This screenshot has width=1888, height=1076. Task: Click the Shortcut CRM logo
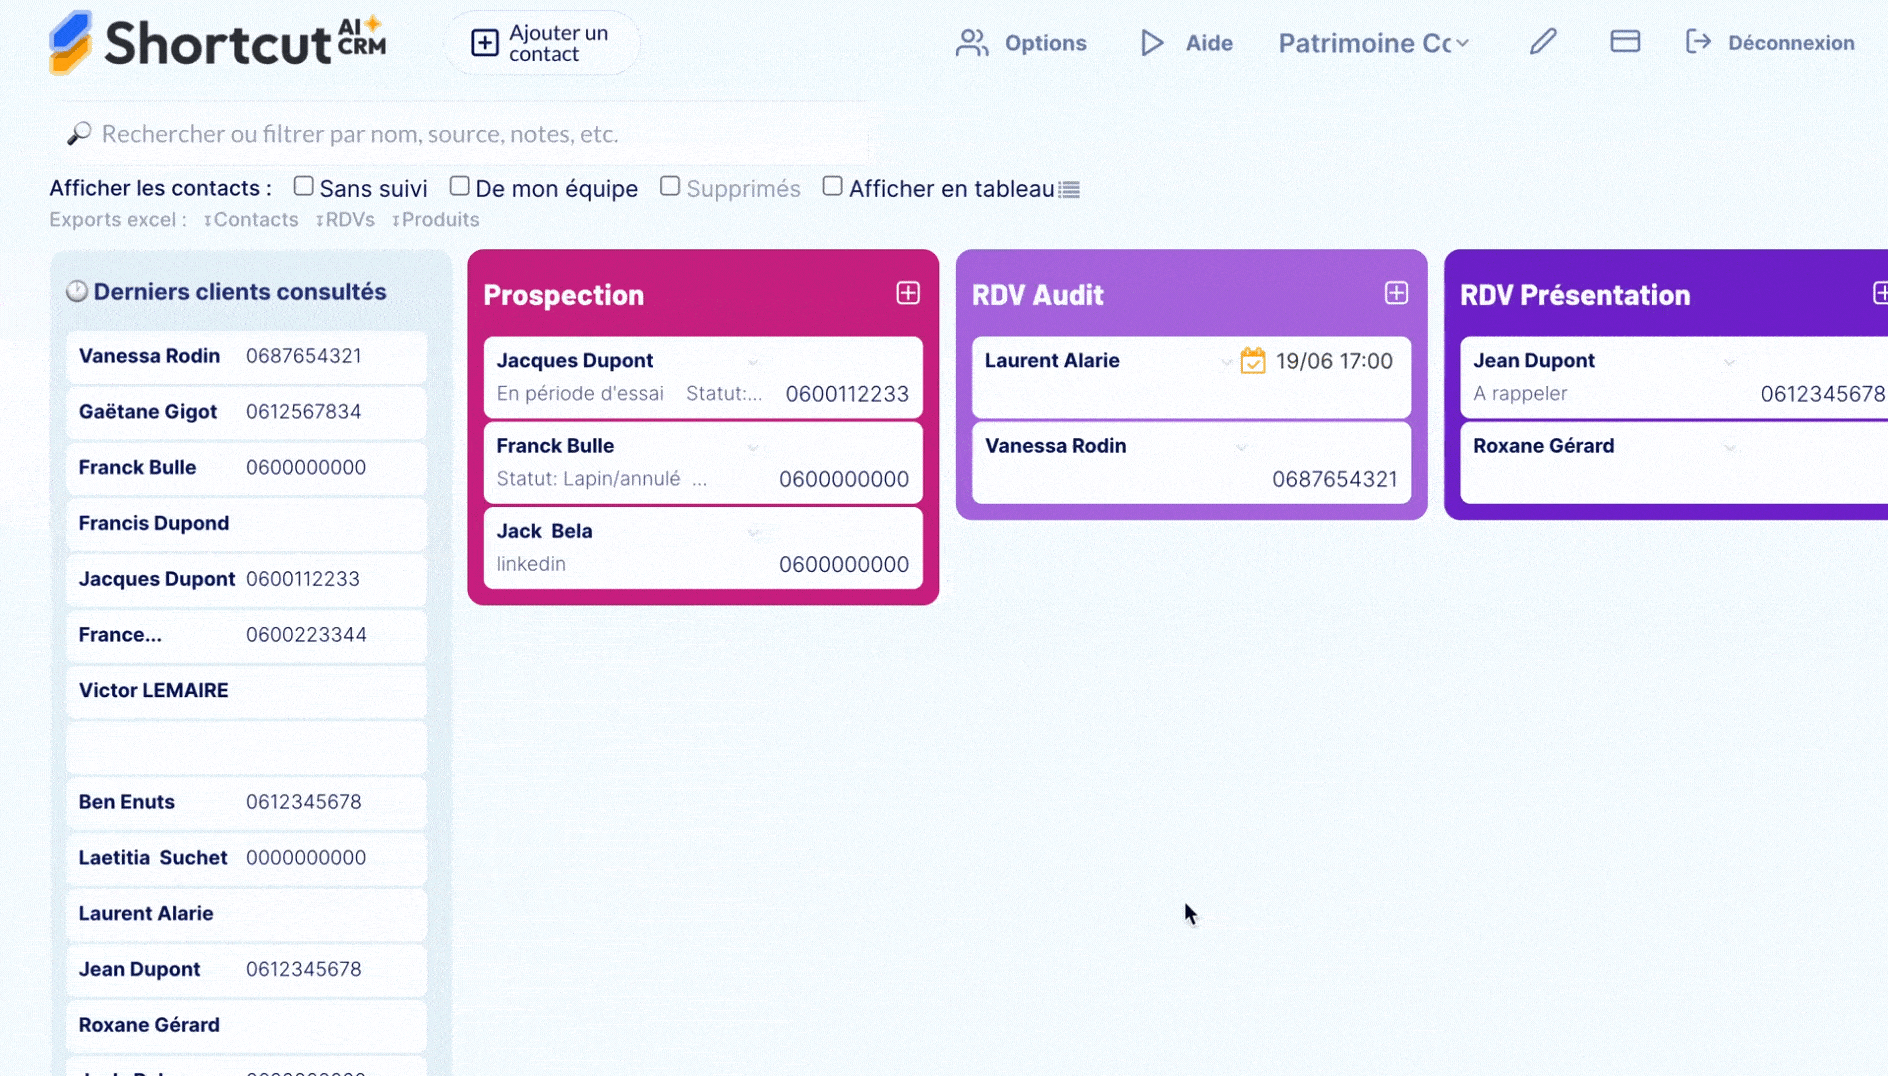tap(217, 43)
